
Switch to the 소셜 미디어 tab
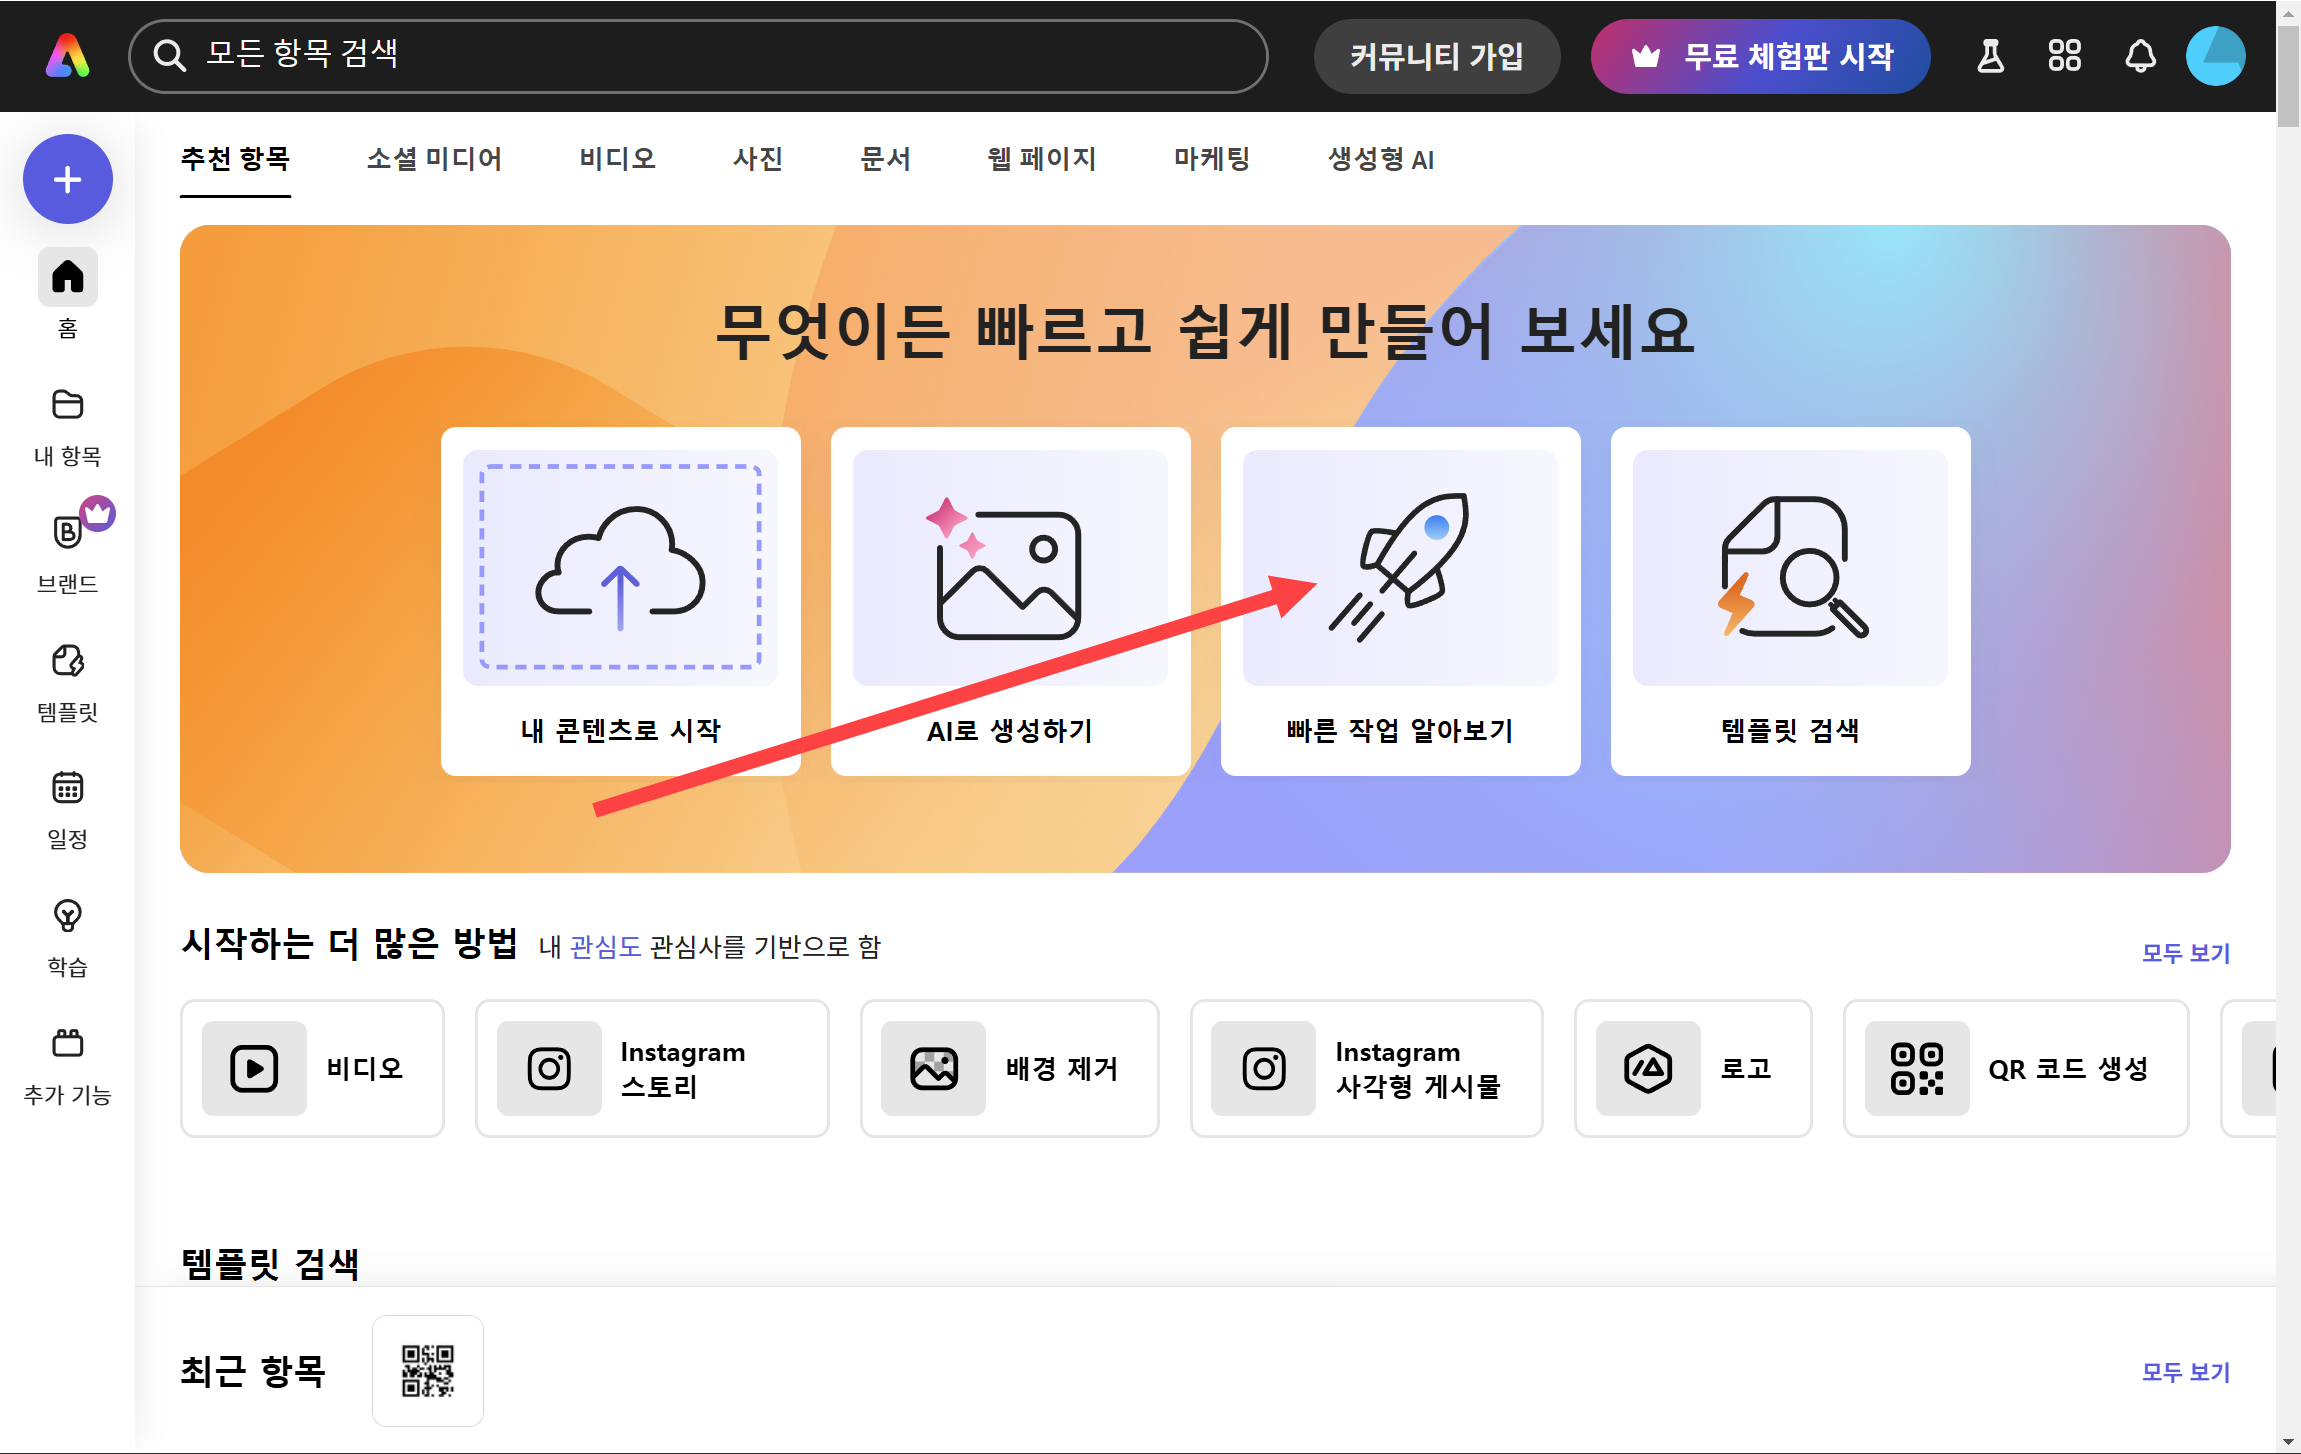pyautogui.click(x=434, y=159)
